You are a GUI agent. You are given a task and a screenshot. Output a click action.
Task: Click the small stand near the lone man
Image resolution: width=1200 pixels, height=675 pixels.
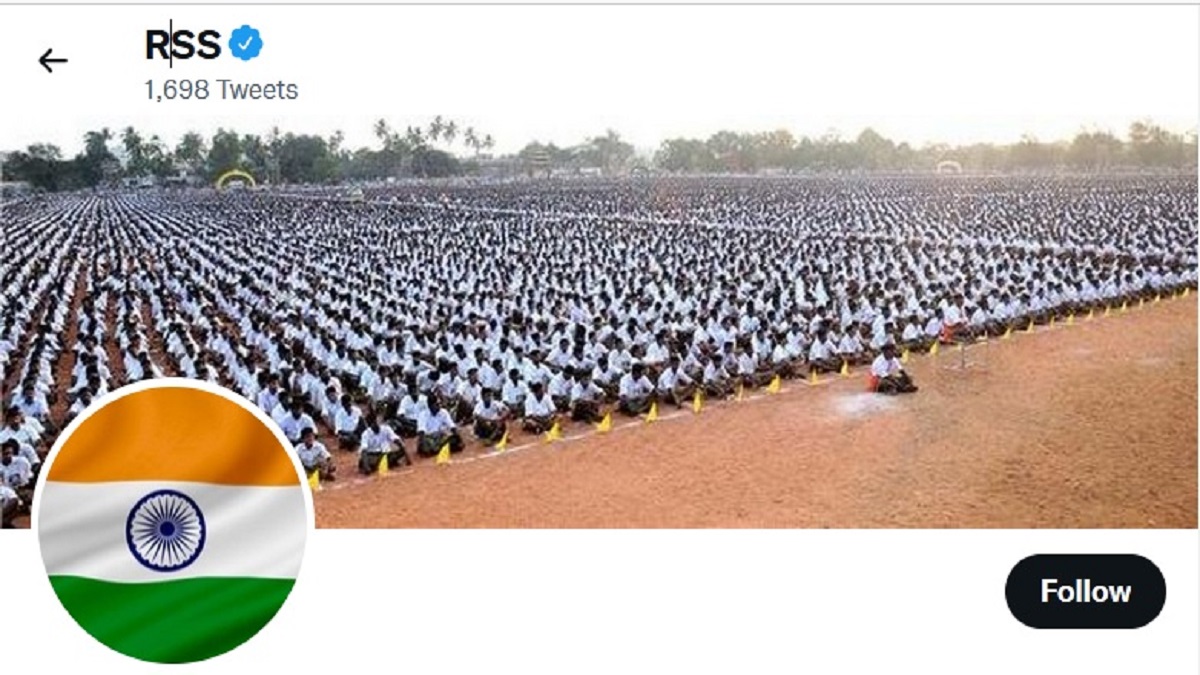(964, 354)
